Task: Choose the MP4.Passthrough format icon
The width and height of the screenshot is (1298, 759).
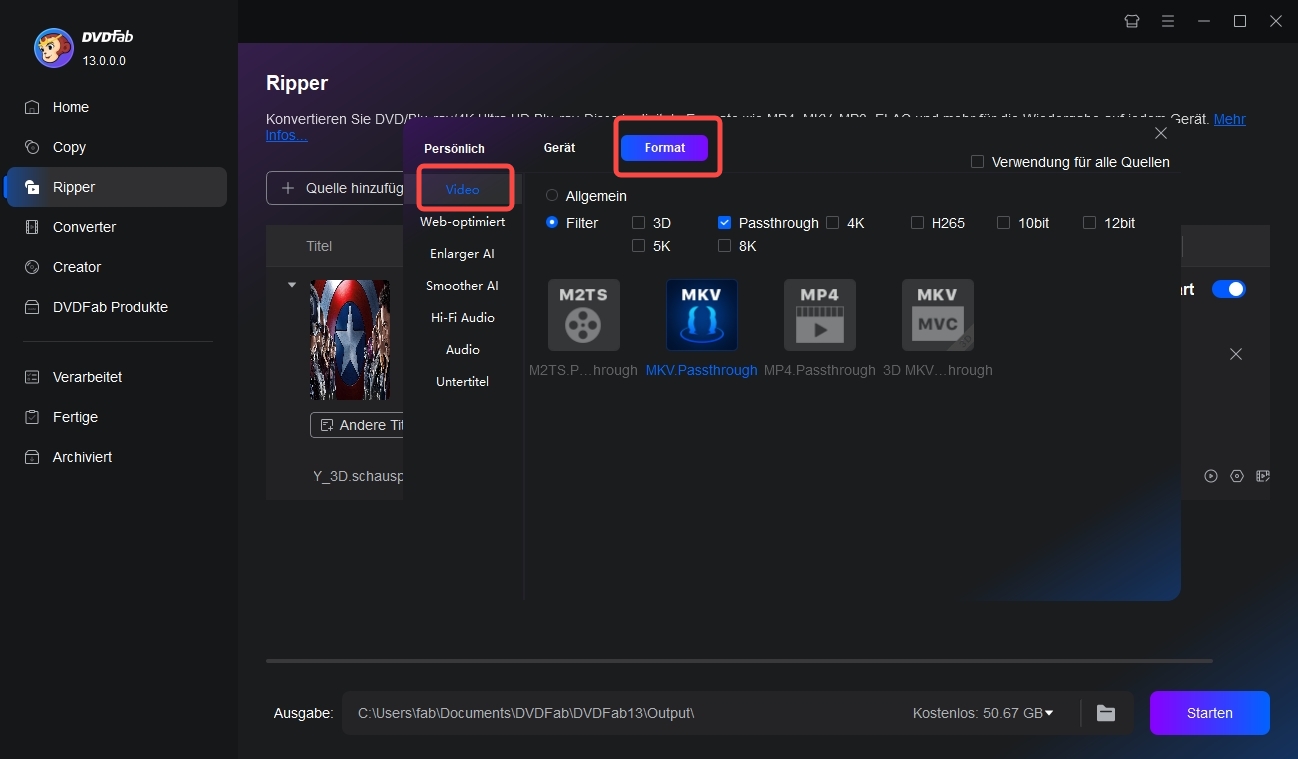Action: pos(819,315)
